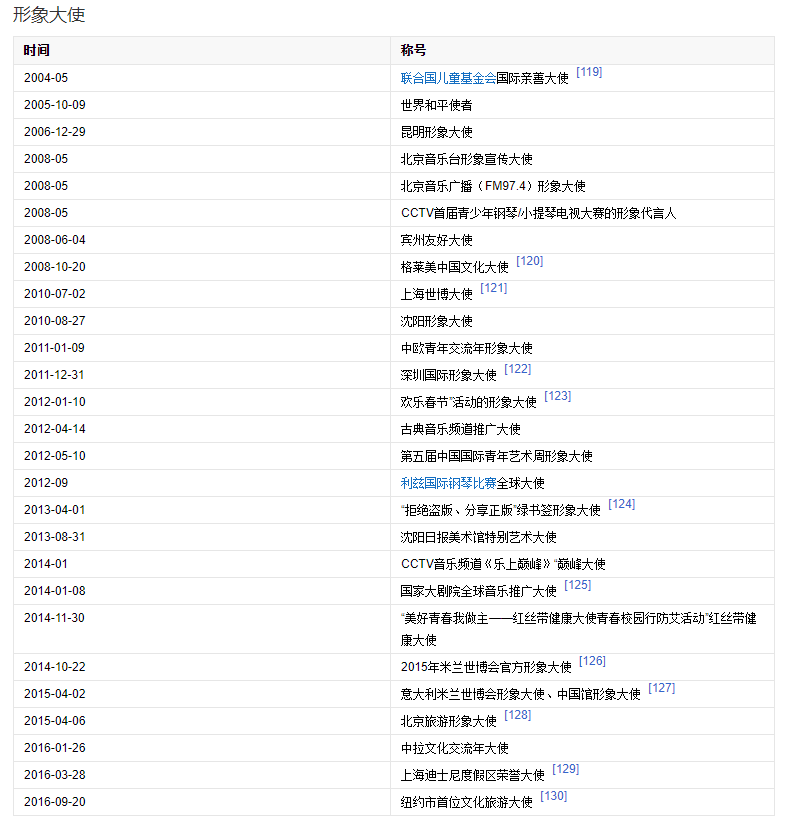The height and width of the screenshot is (825, 797).
Task: Open the 联合国儿童基金会 link
Action: (448, 78)
